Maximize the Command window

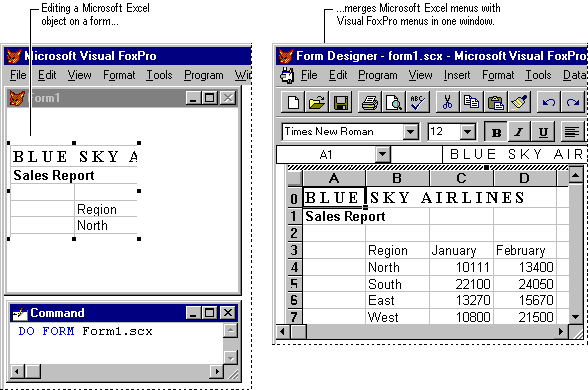click(x=210, y=313)
